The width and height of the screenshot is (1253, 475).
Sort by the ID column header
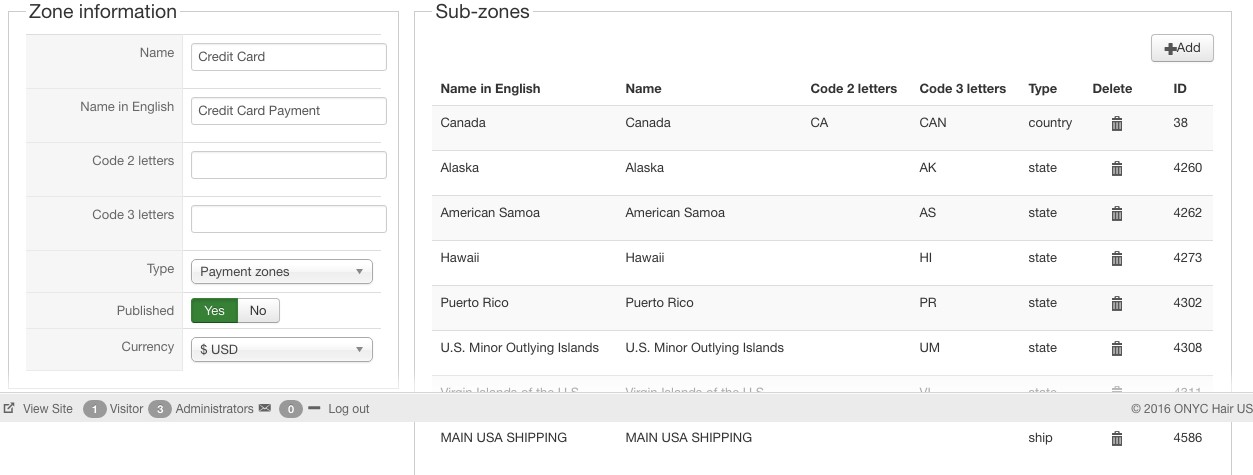click(x=1180, y=89)
